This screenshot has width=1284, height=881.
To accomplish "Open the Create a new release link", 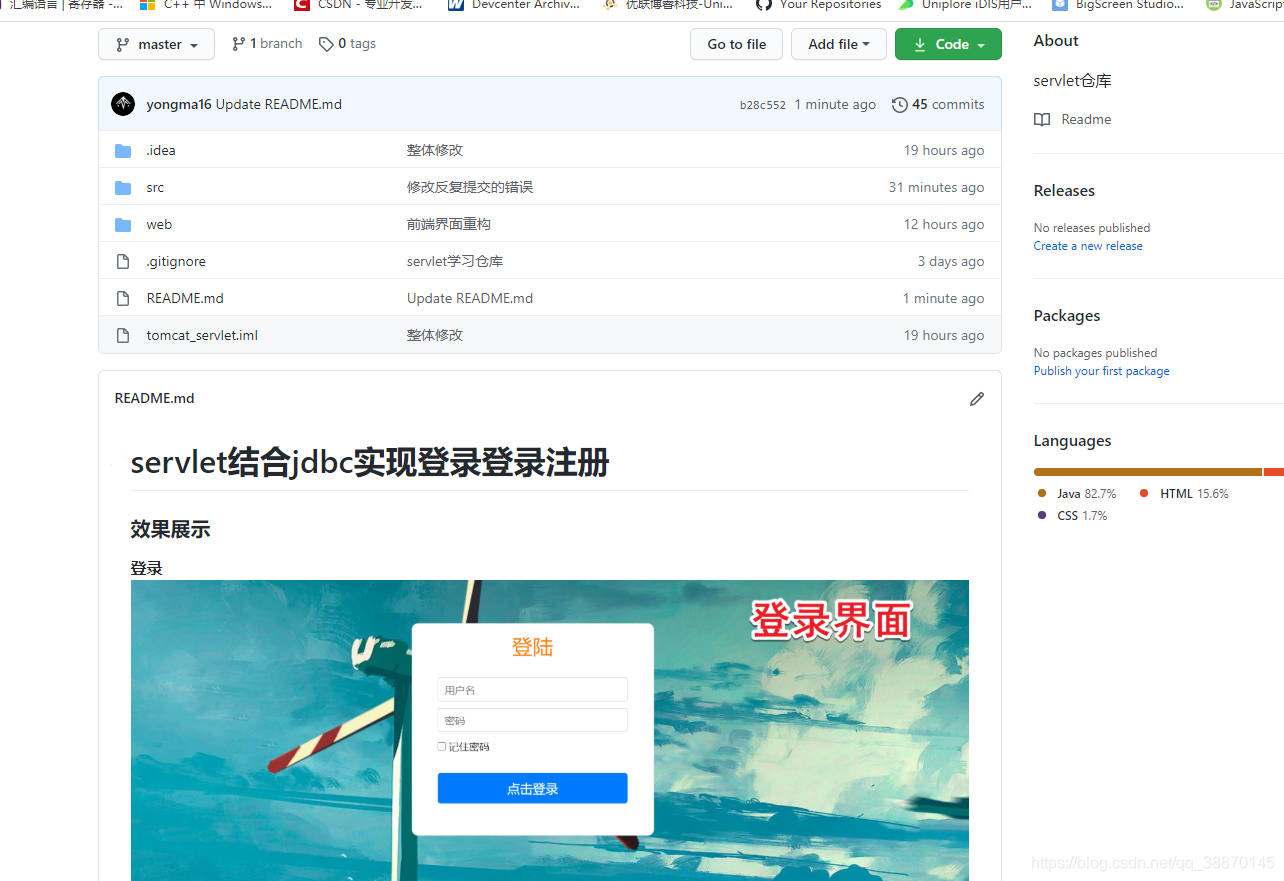I will (x=1087, y=245).
